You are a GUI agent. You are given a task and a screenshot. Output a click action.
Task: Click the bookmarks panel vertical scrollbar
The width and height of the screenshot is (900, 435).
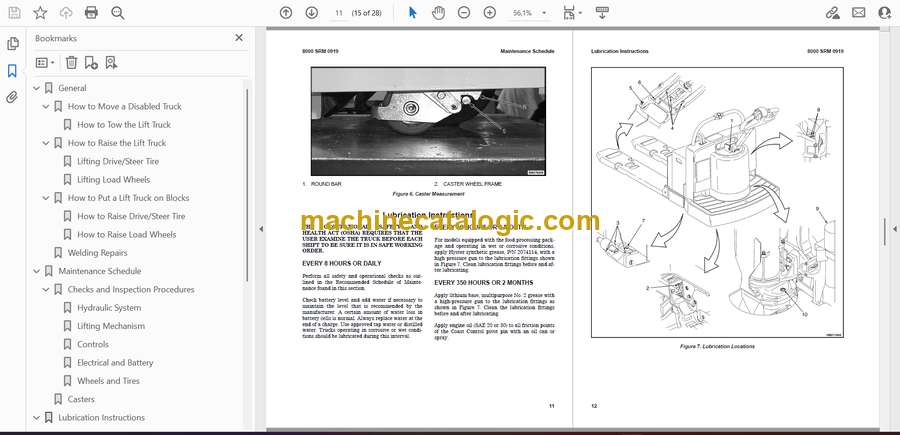[x=248, y=185]
